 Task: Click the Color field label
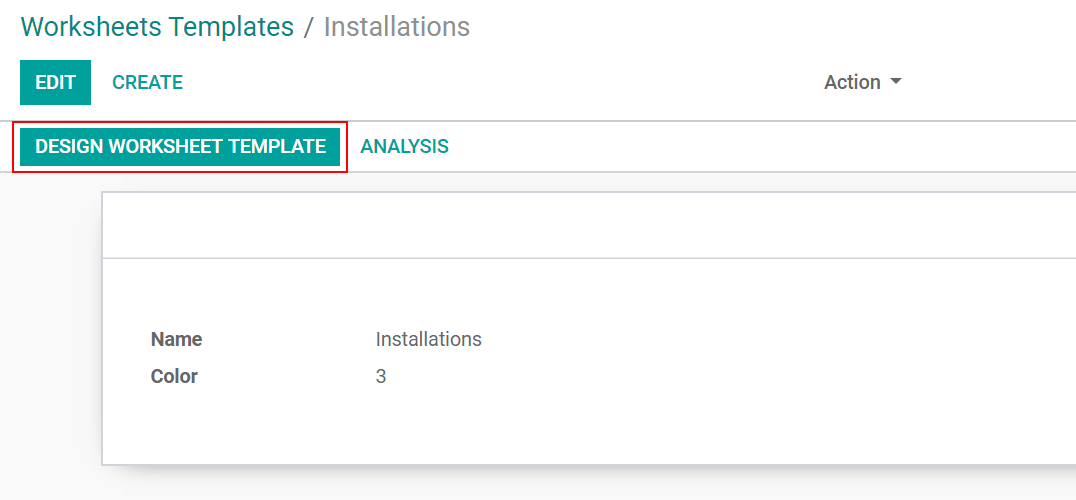click(174, 377)
